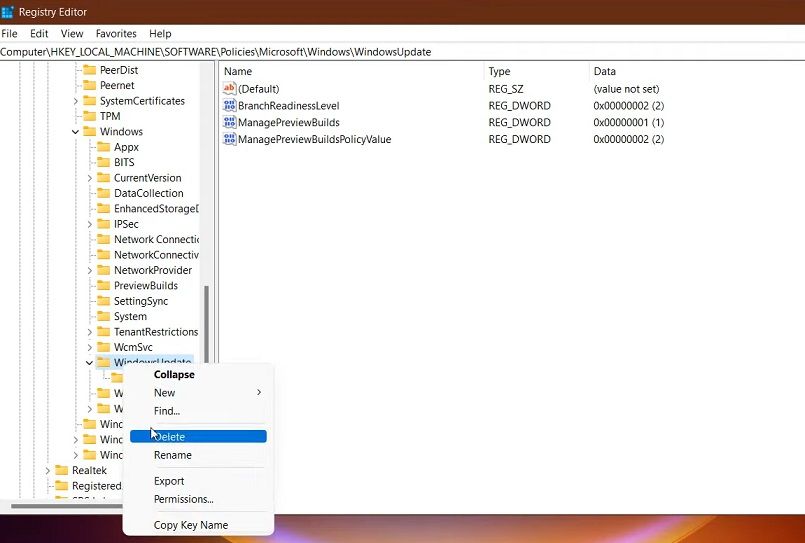Click the '0x00000001 (1)' data cell
This screenshot has height=543, width=805.
click(628, 122)
